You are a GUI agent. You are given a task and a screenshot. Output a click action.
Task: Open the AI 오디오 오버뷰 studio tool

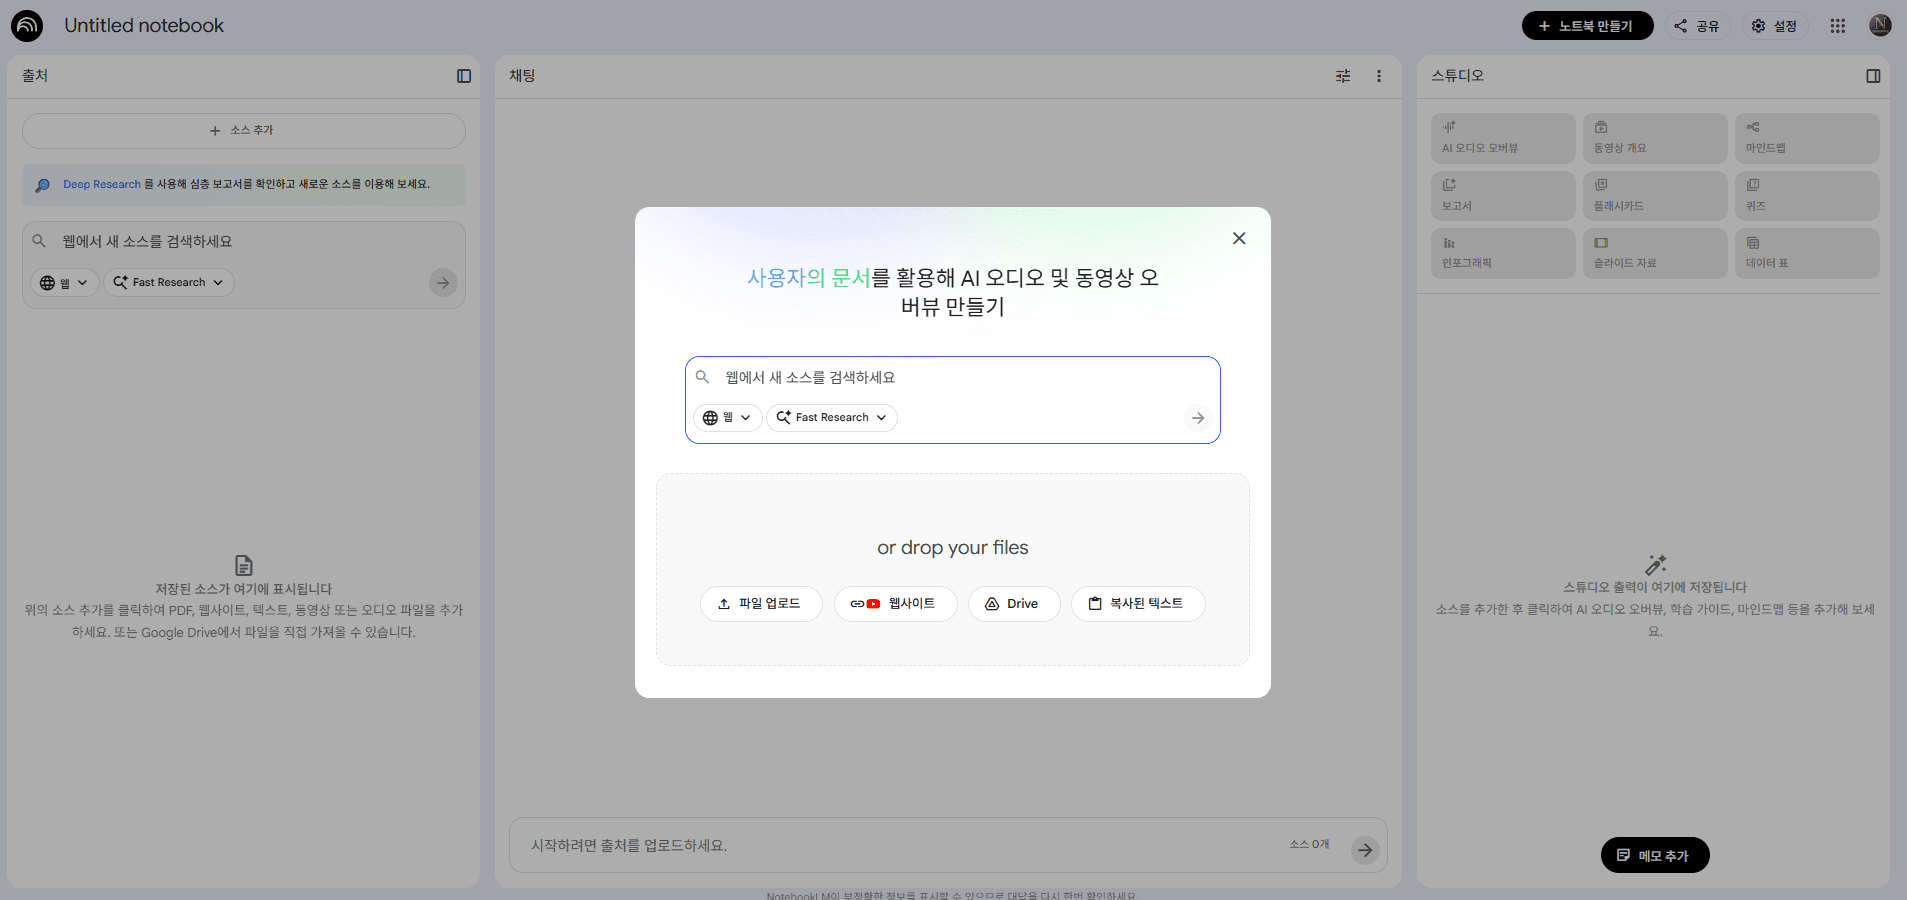(1502, 138)
